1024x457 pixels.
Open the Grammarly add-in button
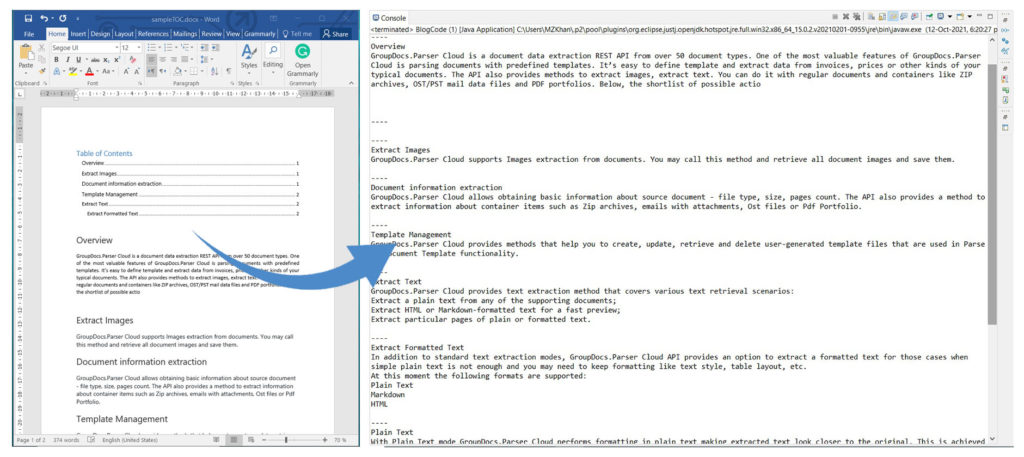click(303, 57)
